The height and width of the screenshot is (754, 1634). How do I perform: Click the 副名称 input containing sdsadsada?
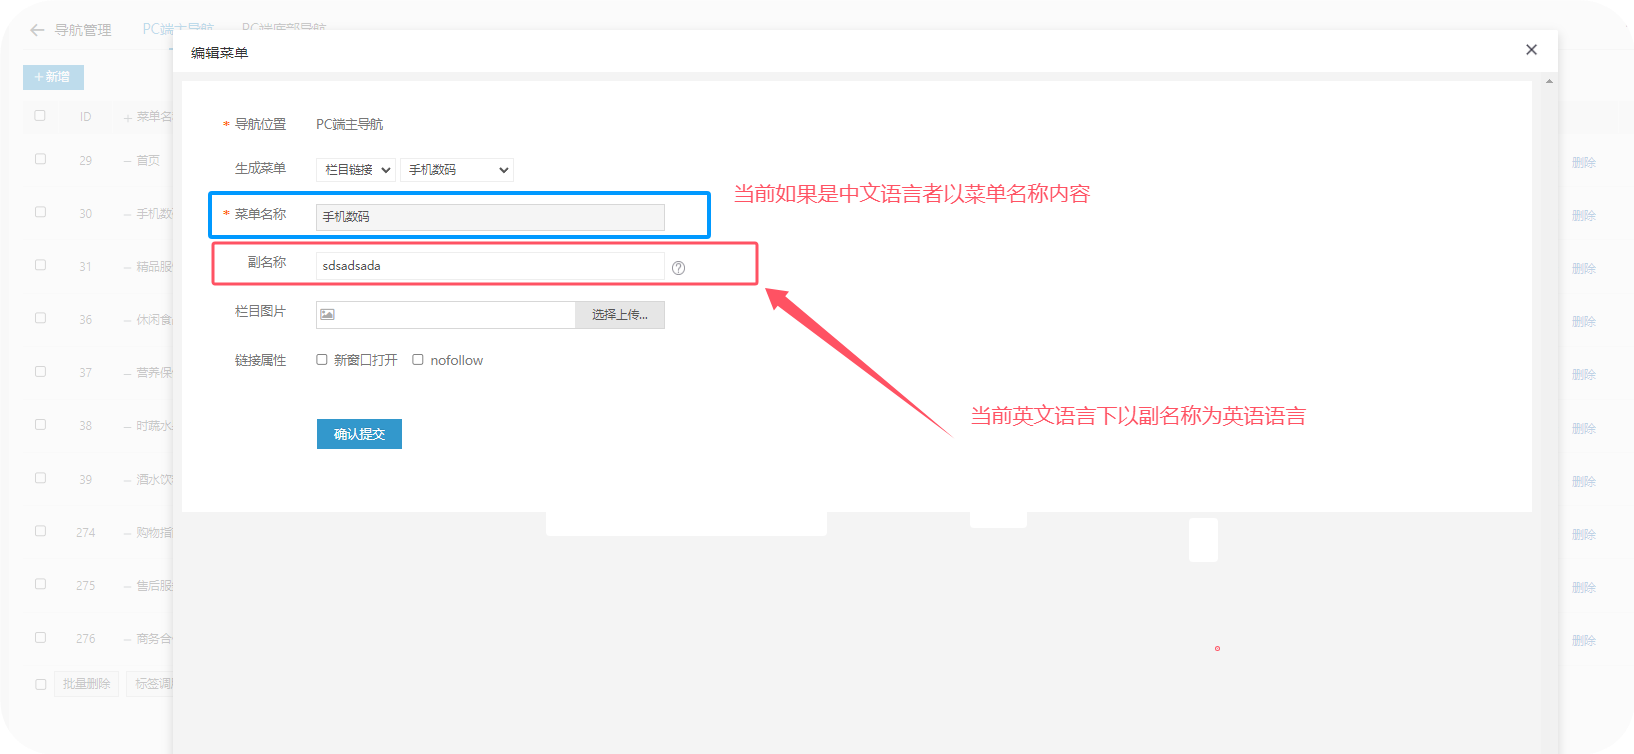click(x=490, y=266)
